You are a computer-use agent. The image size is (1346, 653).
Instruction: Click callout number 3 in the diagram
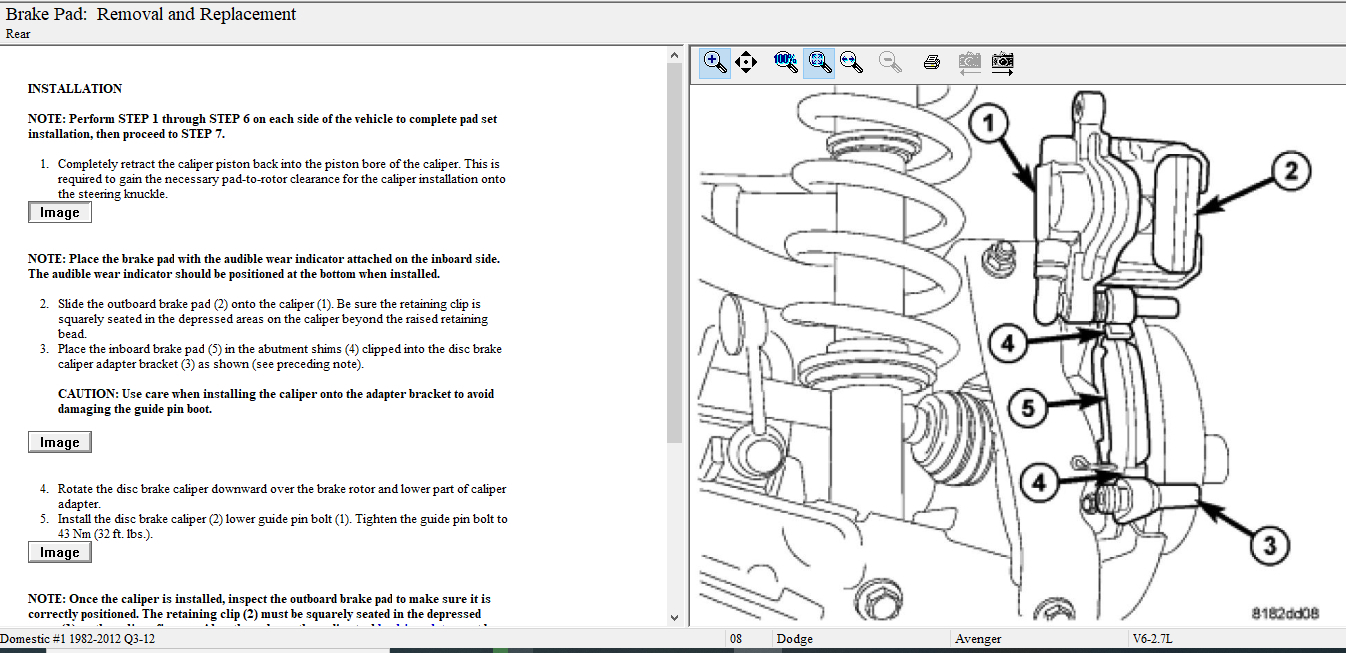1269,546
